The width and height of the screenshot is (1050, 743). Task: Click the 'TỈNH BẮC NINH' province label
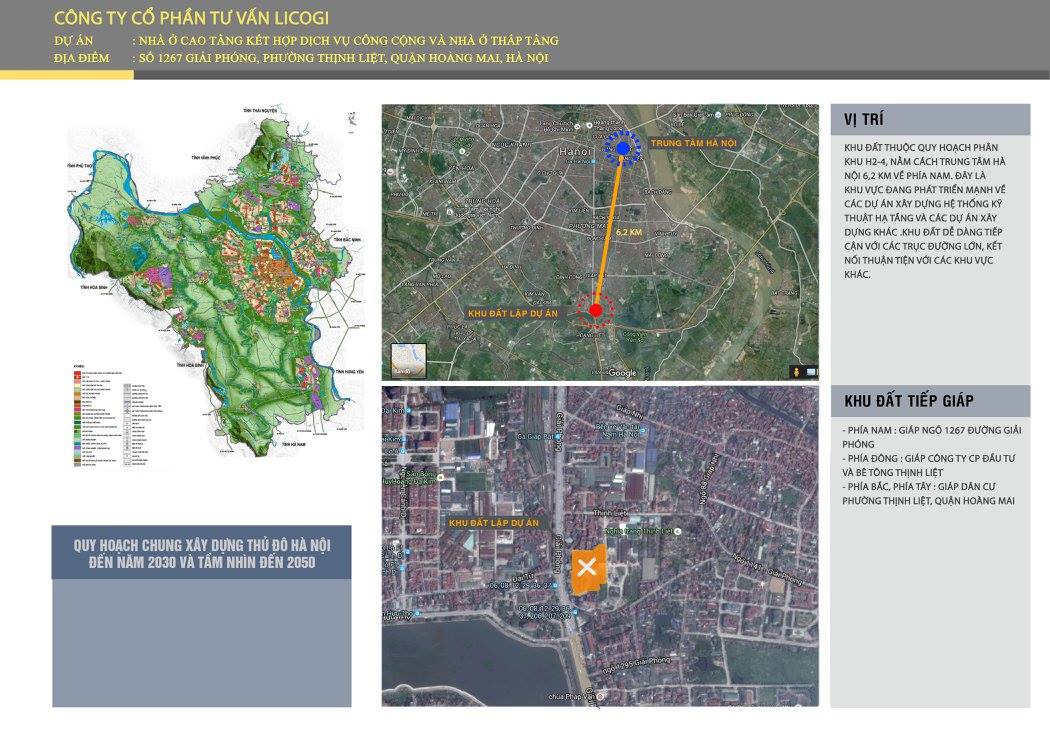[348, 239]
